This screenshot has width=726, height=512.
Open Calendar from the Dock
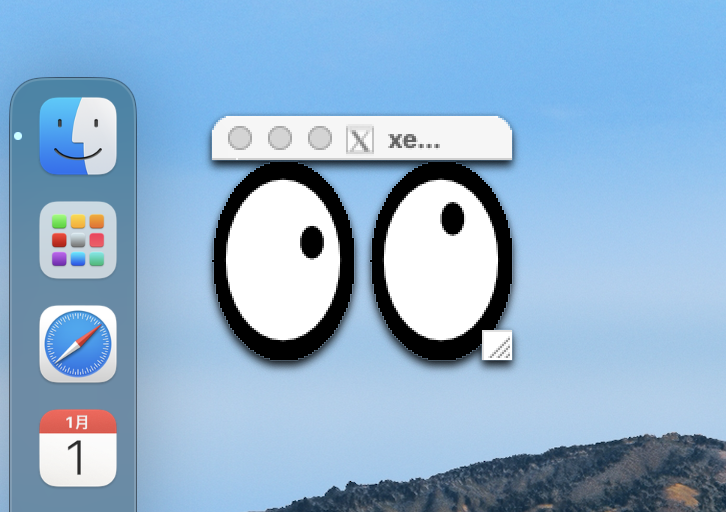pyautogui.click(x=78, y=448)
